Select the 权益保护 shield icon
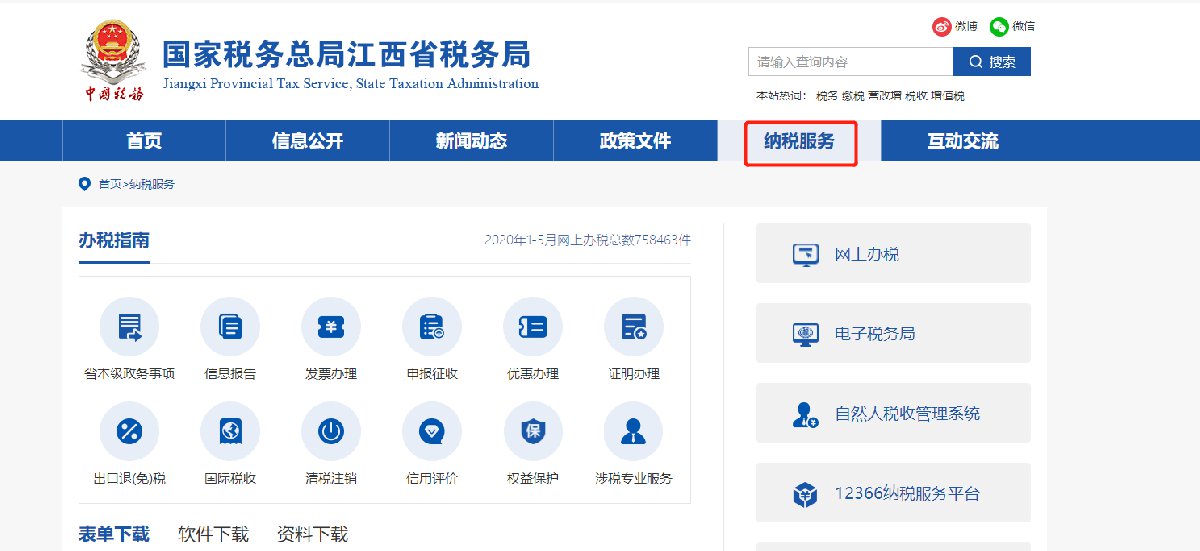The height and width of the screenshot is (551, 1200). click(533, 432)
